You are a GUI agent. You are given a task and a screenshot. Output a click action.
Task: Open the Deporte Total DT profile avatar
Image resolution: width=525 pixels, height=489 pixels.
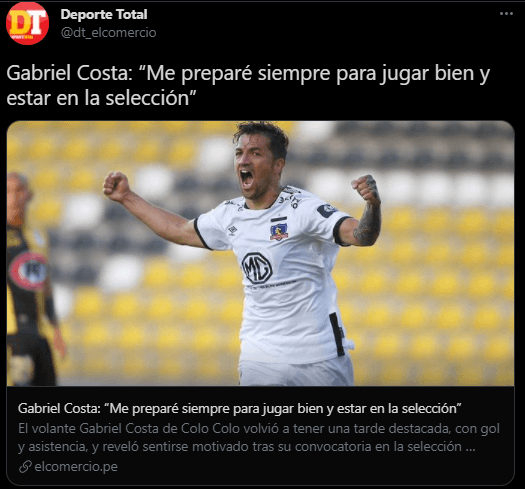coord(27,23)
